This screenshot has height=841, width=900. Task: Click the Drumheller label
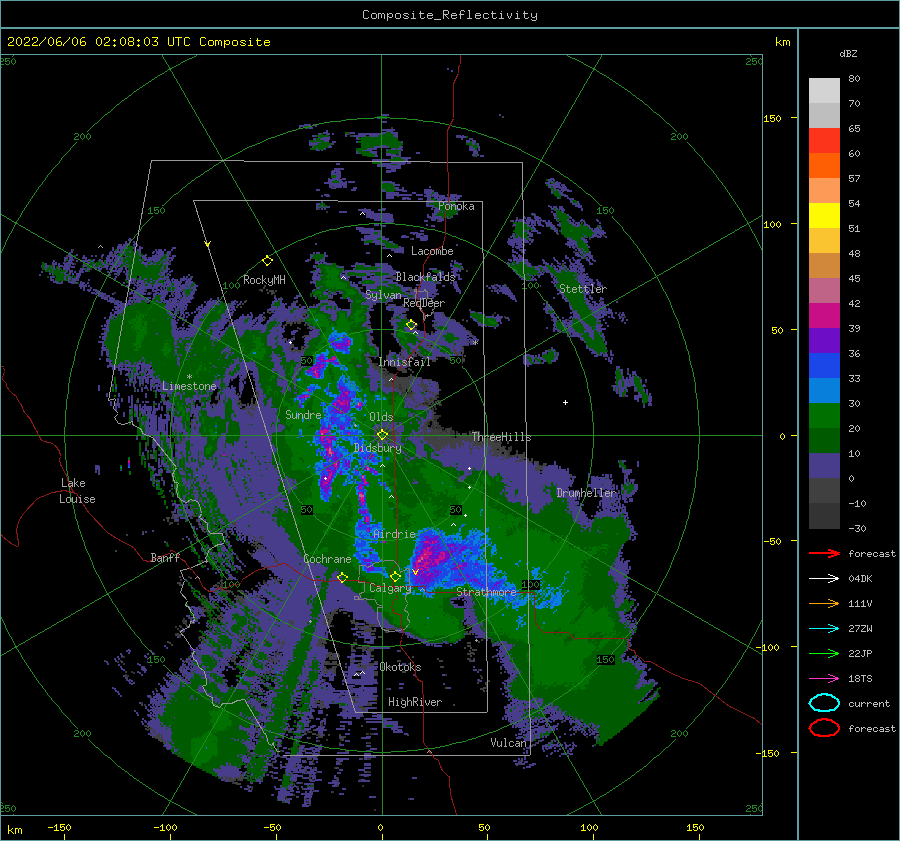pyautogui.click(x=586, y=493)
